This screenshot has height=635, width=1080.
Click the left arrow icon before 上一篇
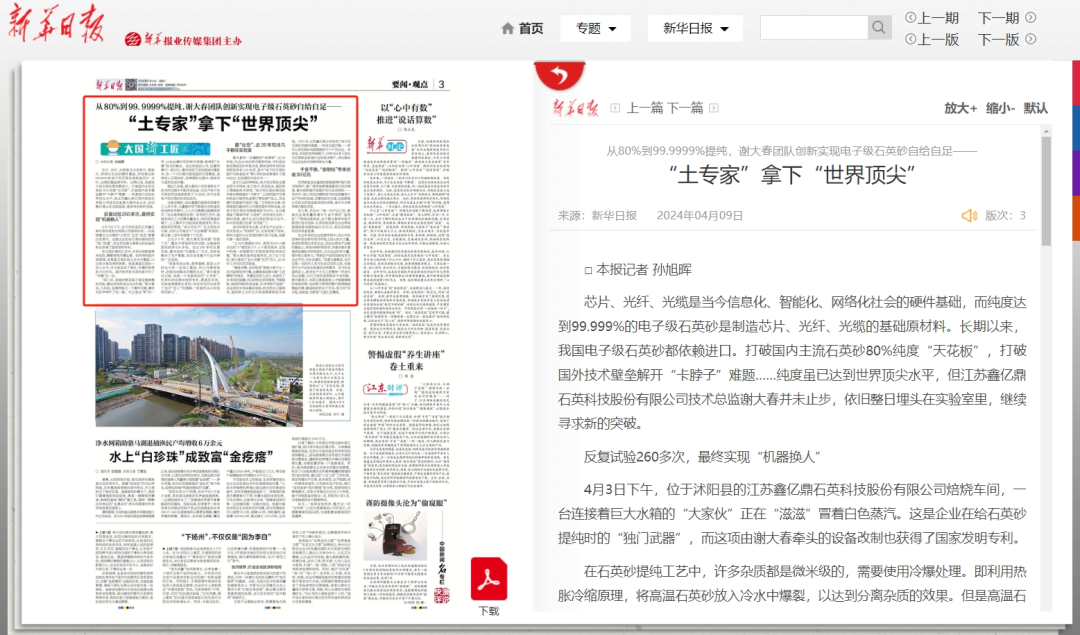[615, 108]
